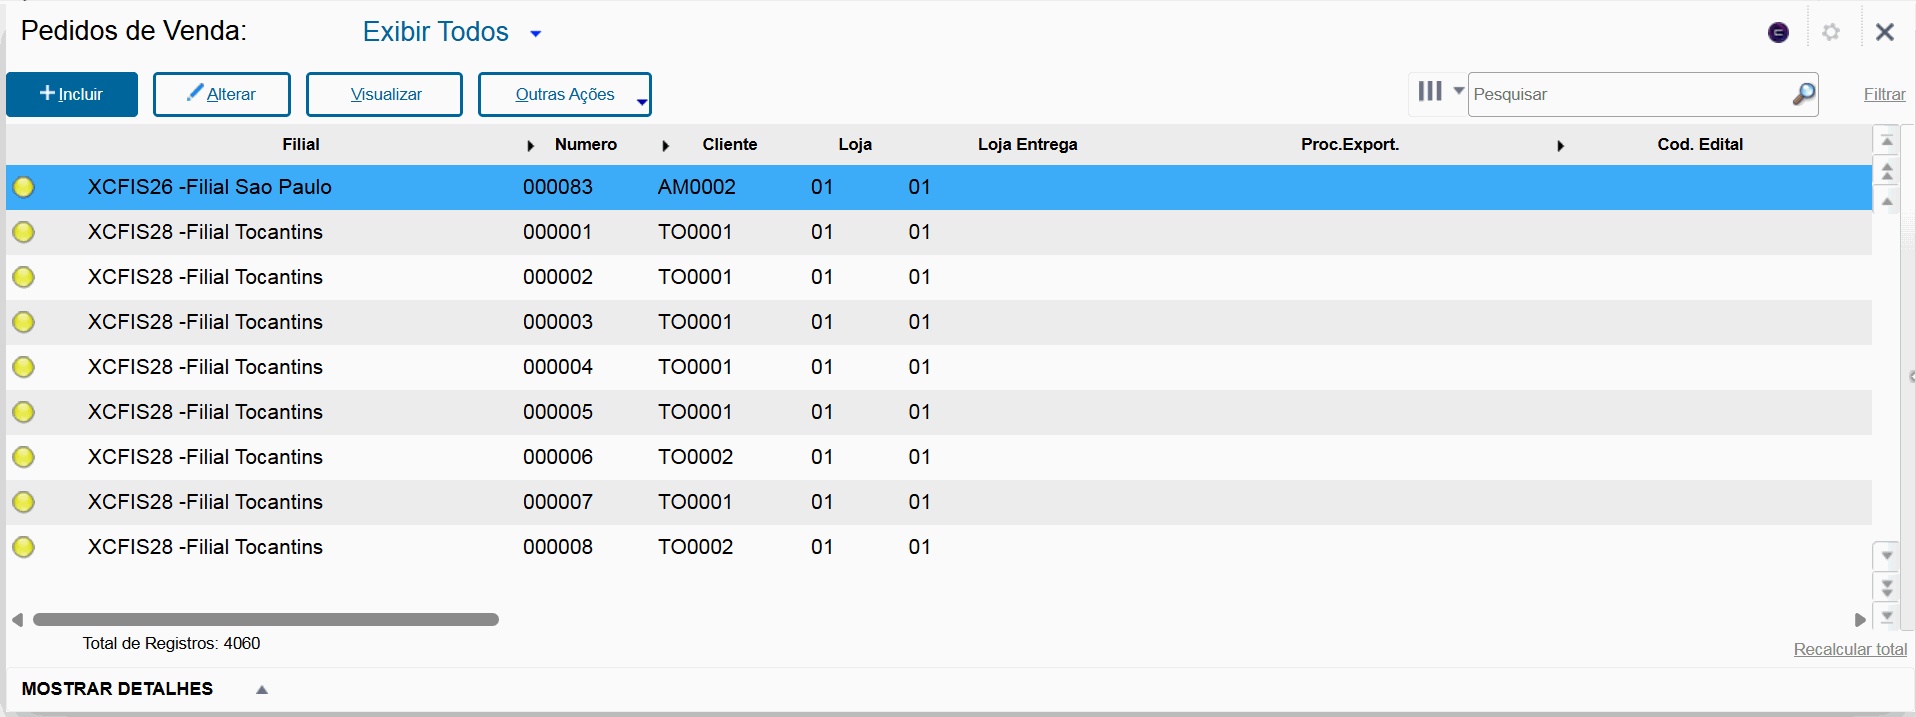Click the Recalcular total link
1916x717 pixels.
point(1850,649)
